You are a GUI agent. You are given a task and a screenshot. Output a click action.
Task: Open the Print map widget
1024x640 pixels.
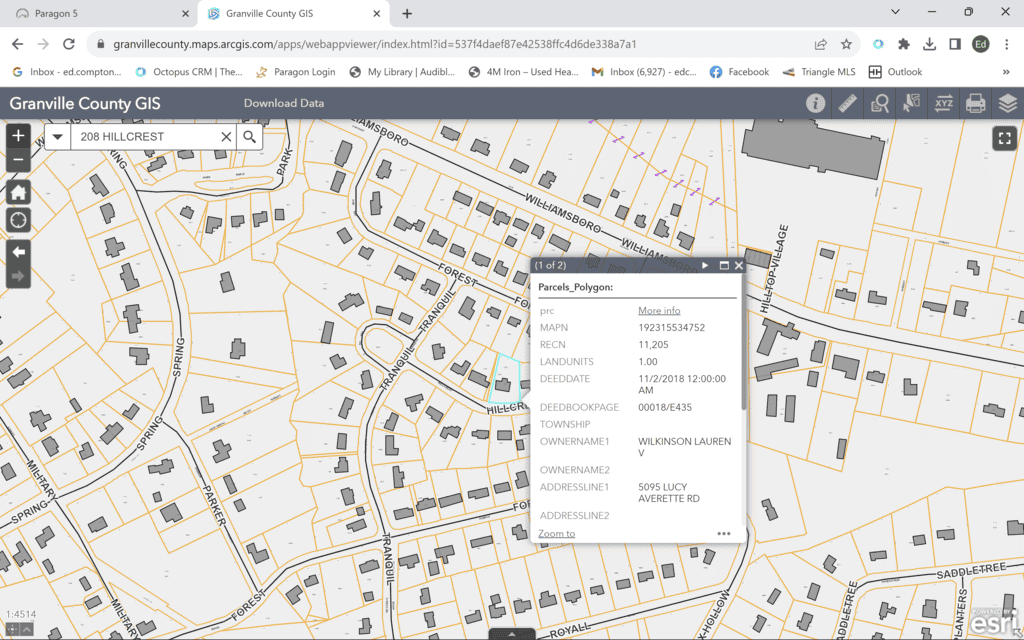tap(976, 103)
